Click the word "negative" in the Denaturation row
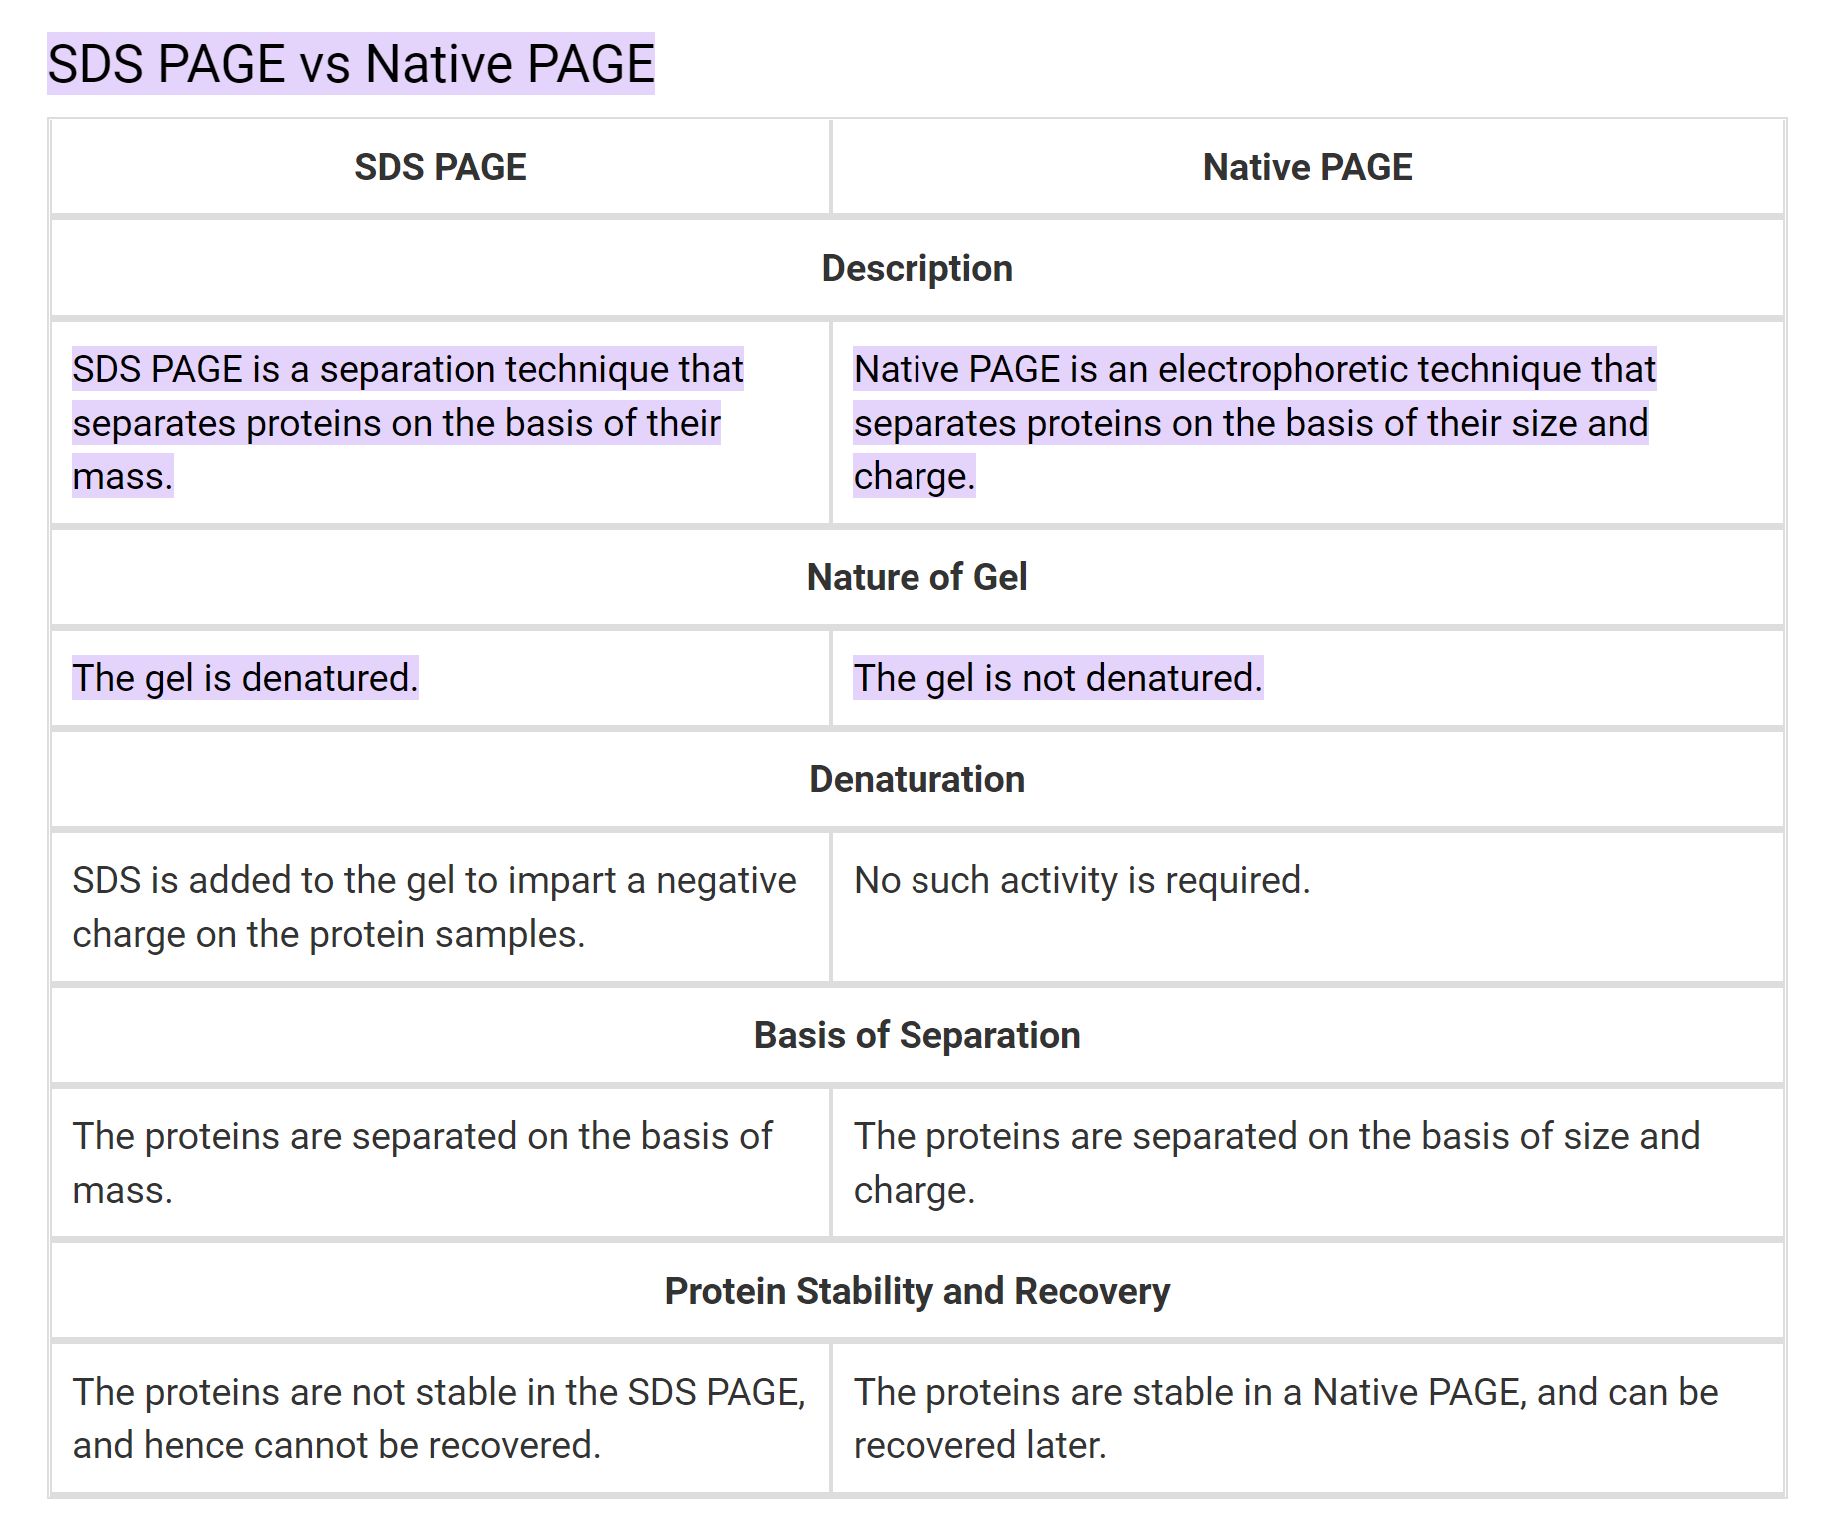1840x1530 pixels. [x=725, y=881]
